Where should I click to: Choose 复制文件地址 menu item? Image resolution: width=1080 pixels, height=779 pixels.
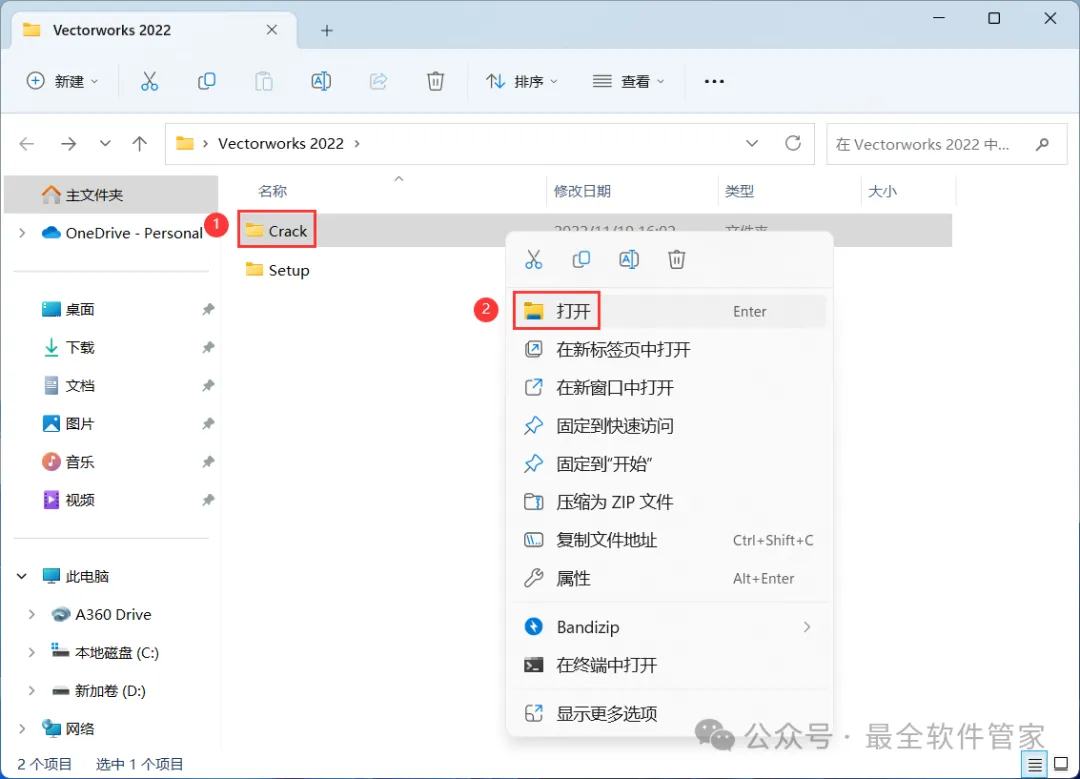pyautogui.click(x=669, y=540)
